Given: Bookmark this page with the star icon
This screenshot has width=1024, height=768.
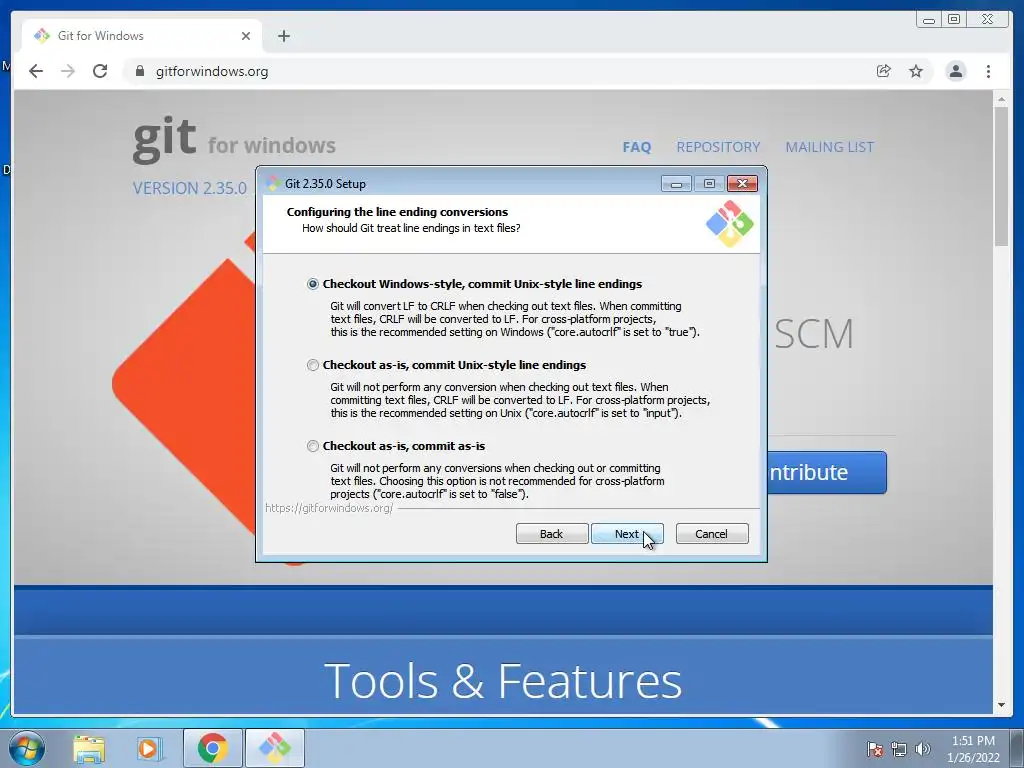Looking at the screenshot, I should pos(916,71).
